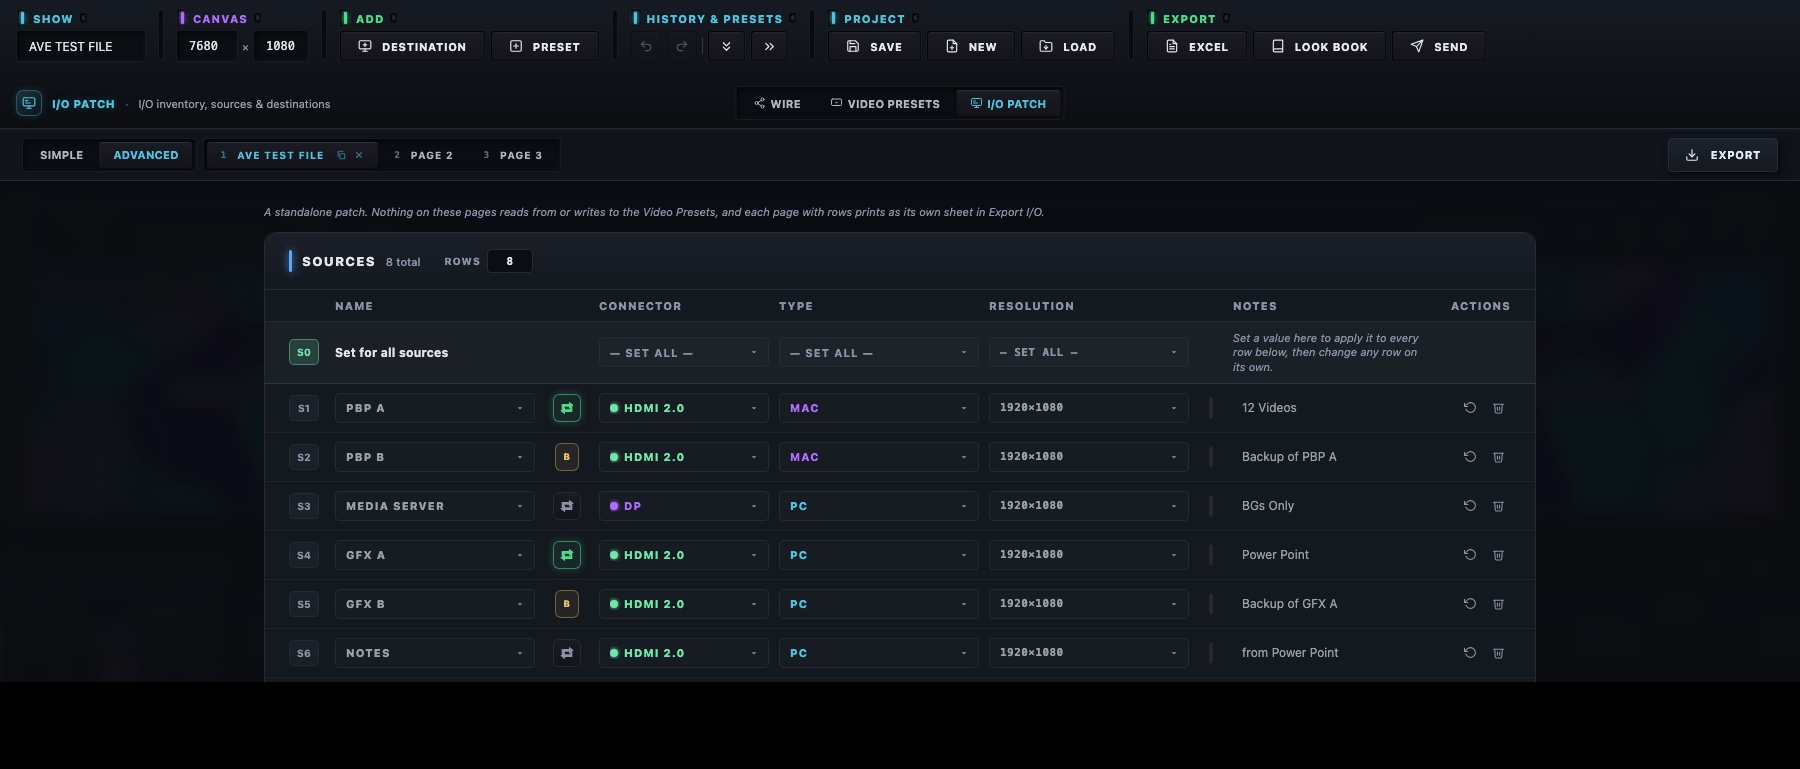This screenshot has height=769, width=1800.
Task: Reset the GFX A source row
Action: [1470, 555]
